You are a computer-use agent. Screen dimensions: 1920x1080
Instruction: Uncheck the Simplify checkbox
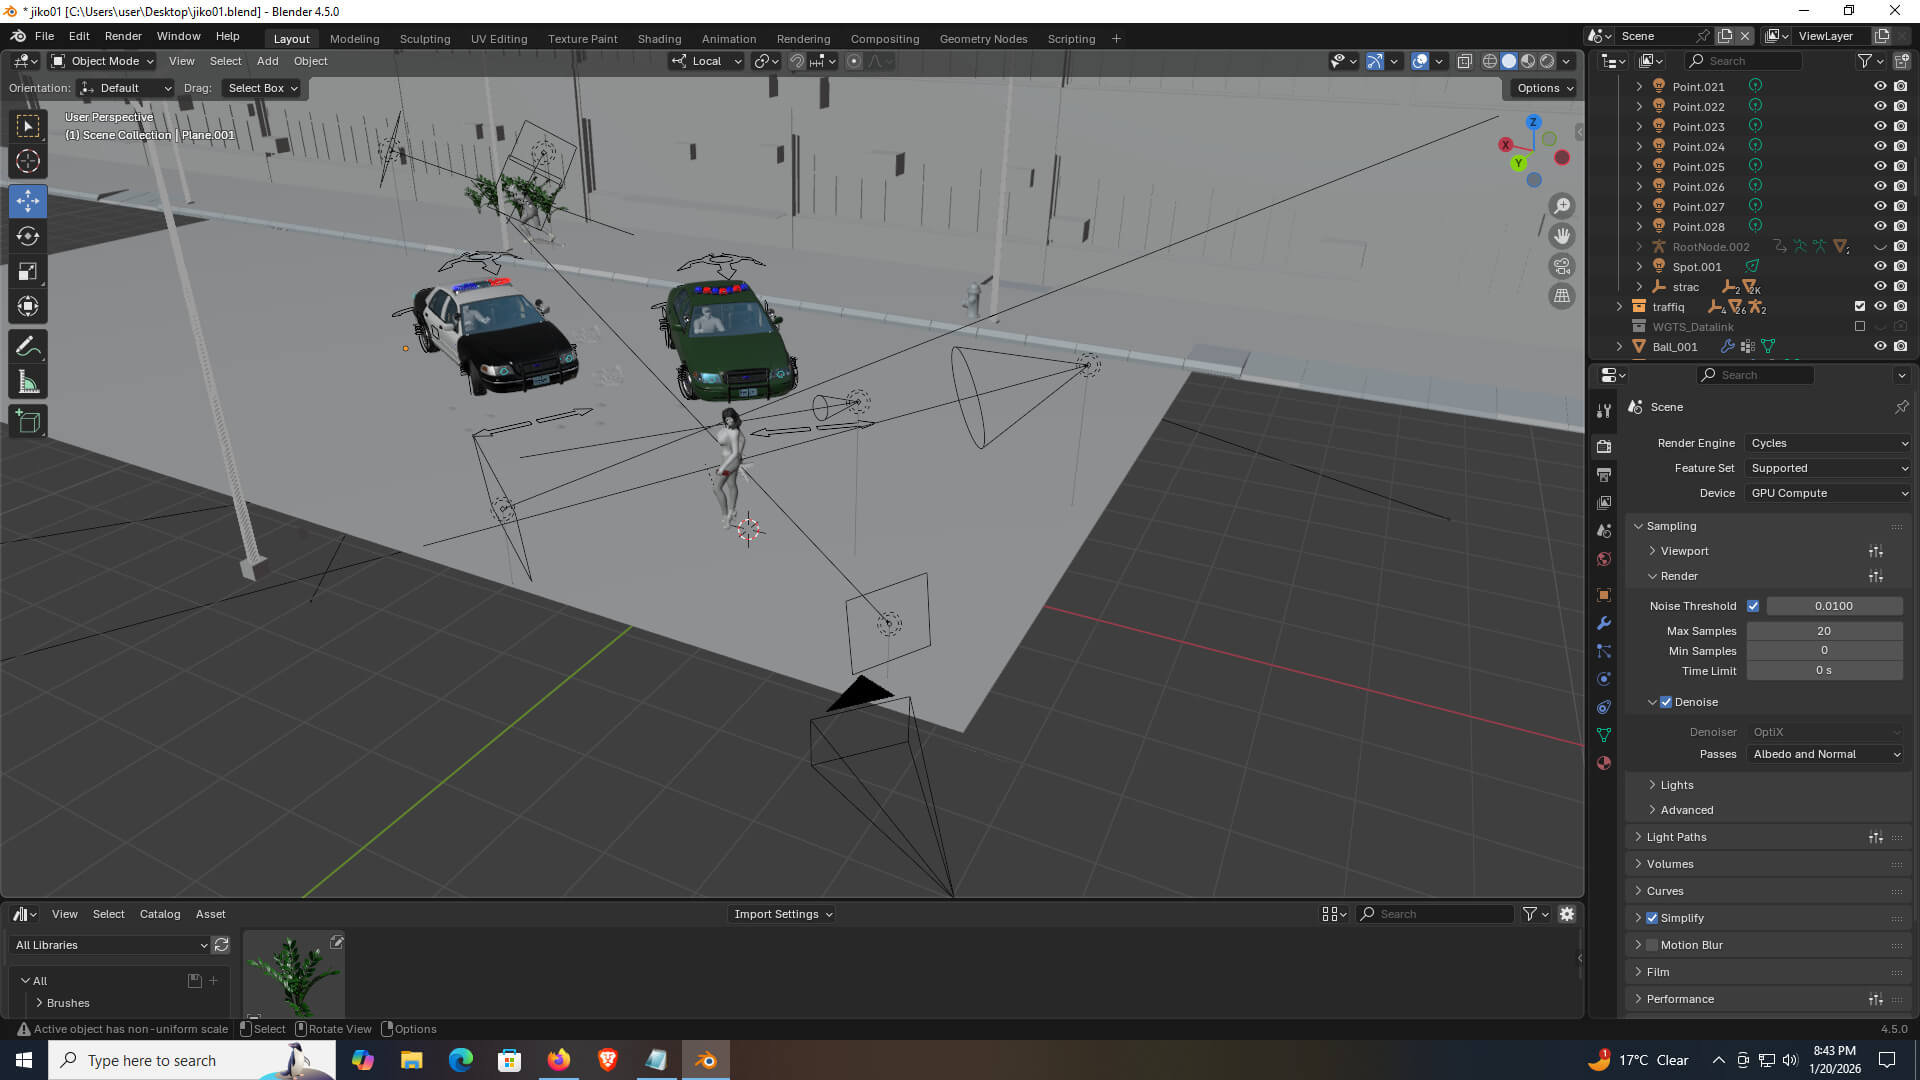[x=1652, y=918]
